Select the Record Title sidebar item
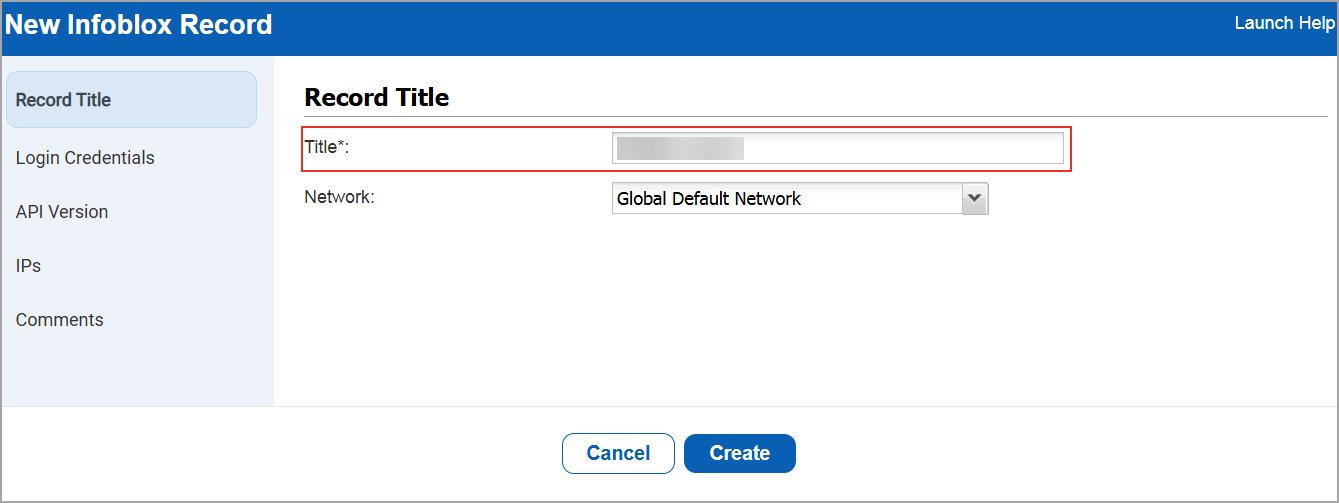Screen dimensions: 1339x503 coord(64,100)
